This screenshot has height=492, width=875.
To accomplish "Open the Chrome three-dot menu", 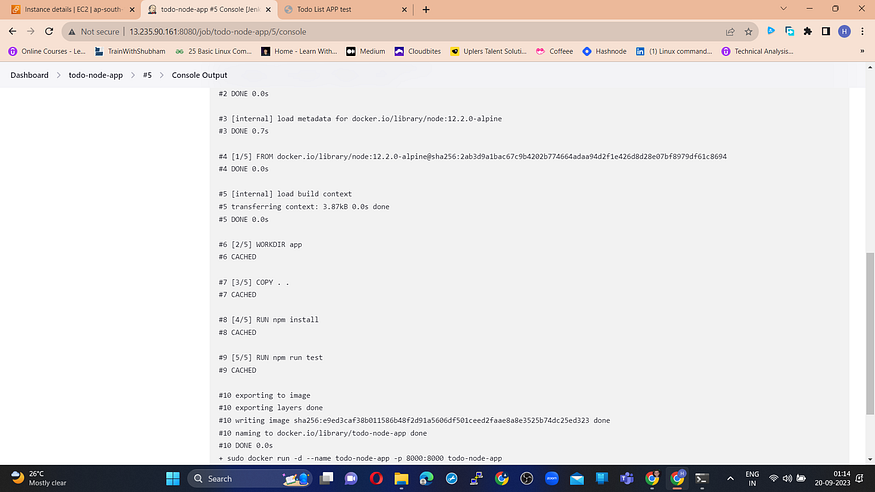I will (863, 32).
